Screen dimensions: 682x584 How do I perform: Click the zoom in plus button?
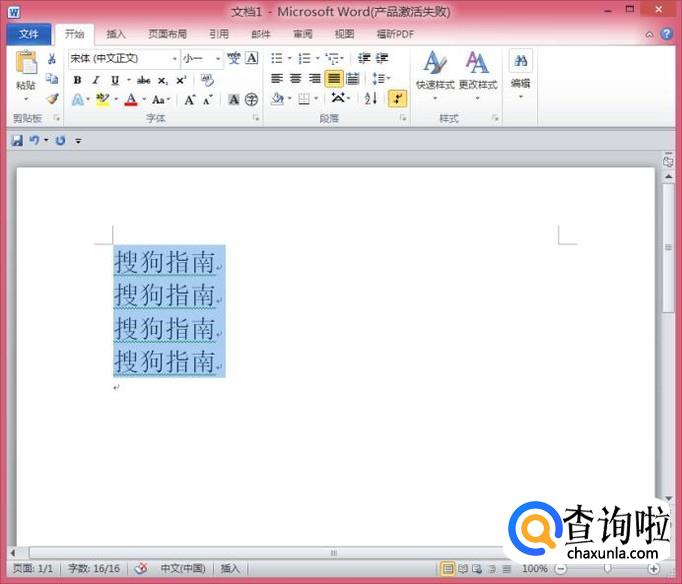click(653, 568)
